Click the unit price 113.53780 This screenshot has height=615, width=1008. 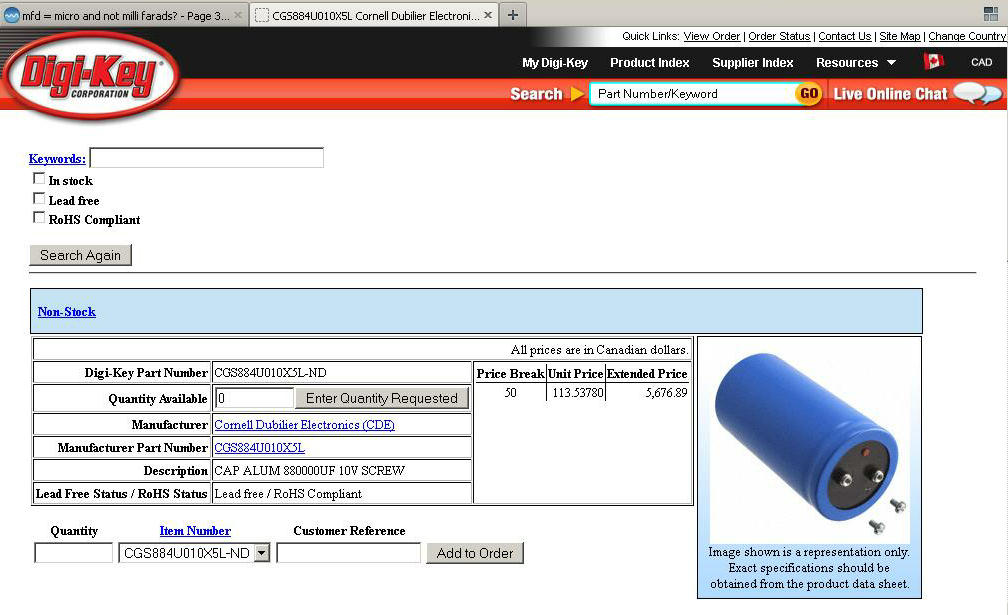578,392
